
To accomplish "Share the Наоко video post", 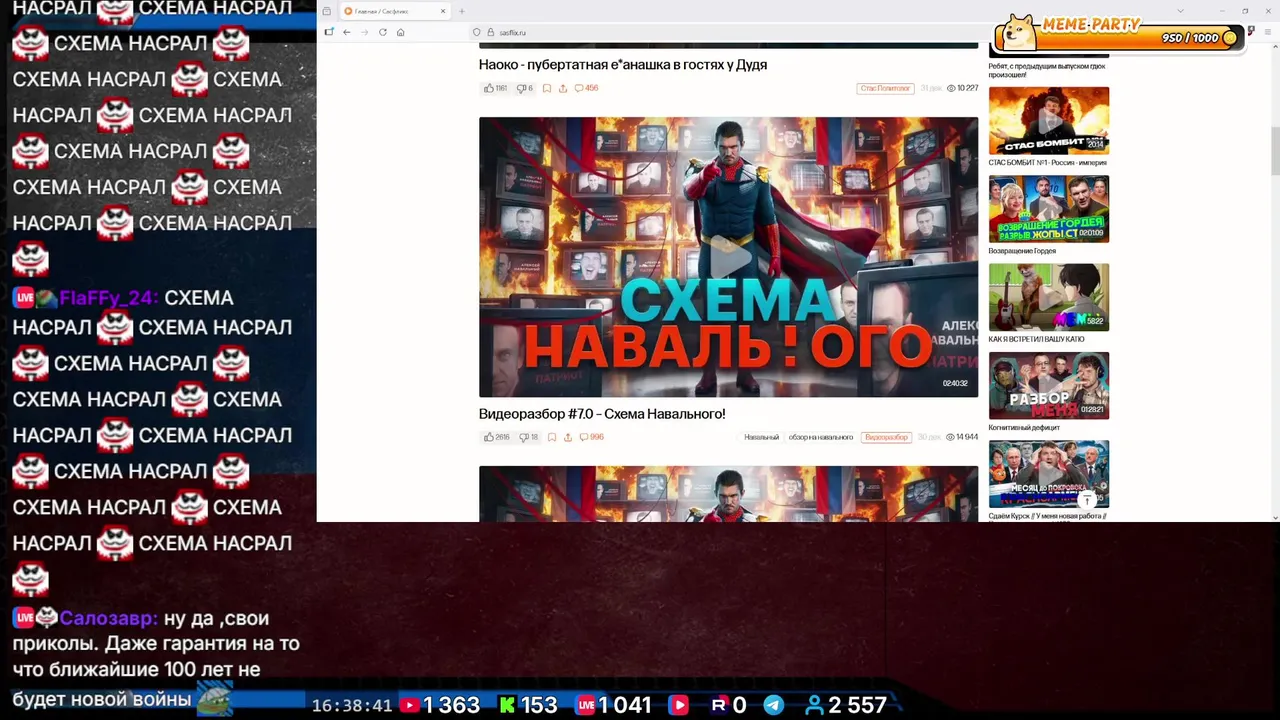I will pyautogui.click(x=563, y=88).
